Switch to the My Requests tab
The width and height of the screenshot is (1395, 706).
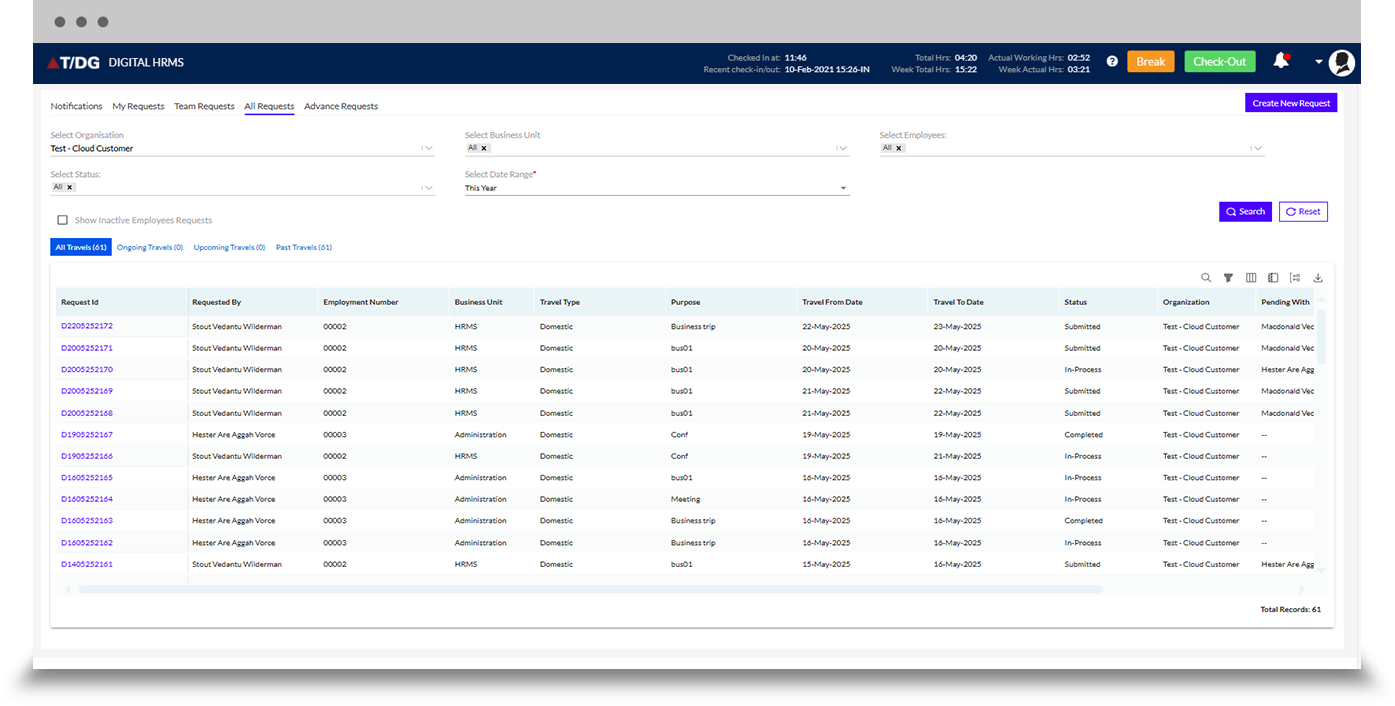(138, 106)
